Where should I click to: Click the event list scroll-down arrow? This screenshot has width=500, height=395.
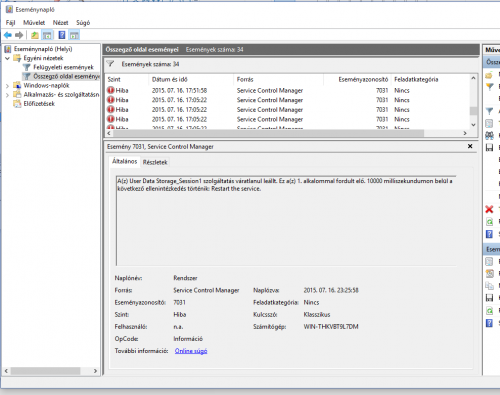(473, 125)
